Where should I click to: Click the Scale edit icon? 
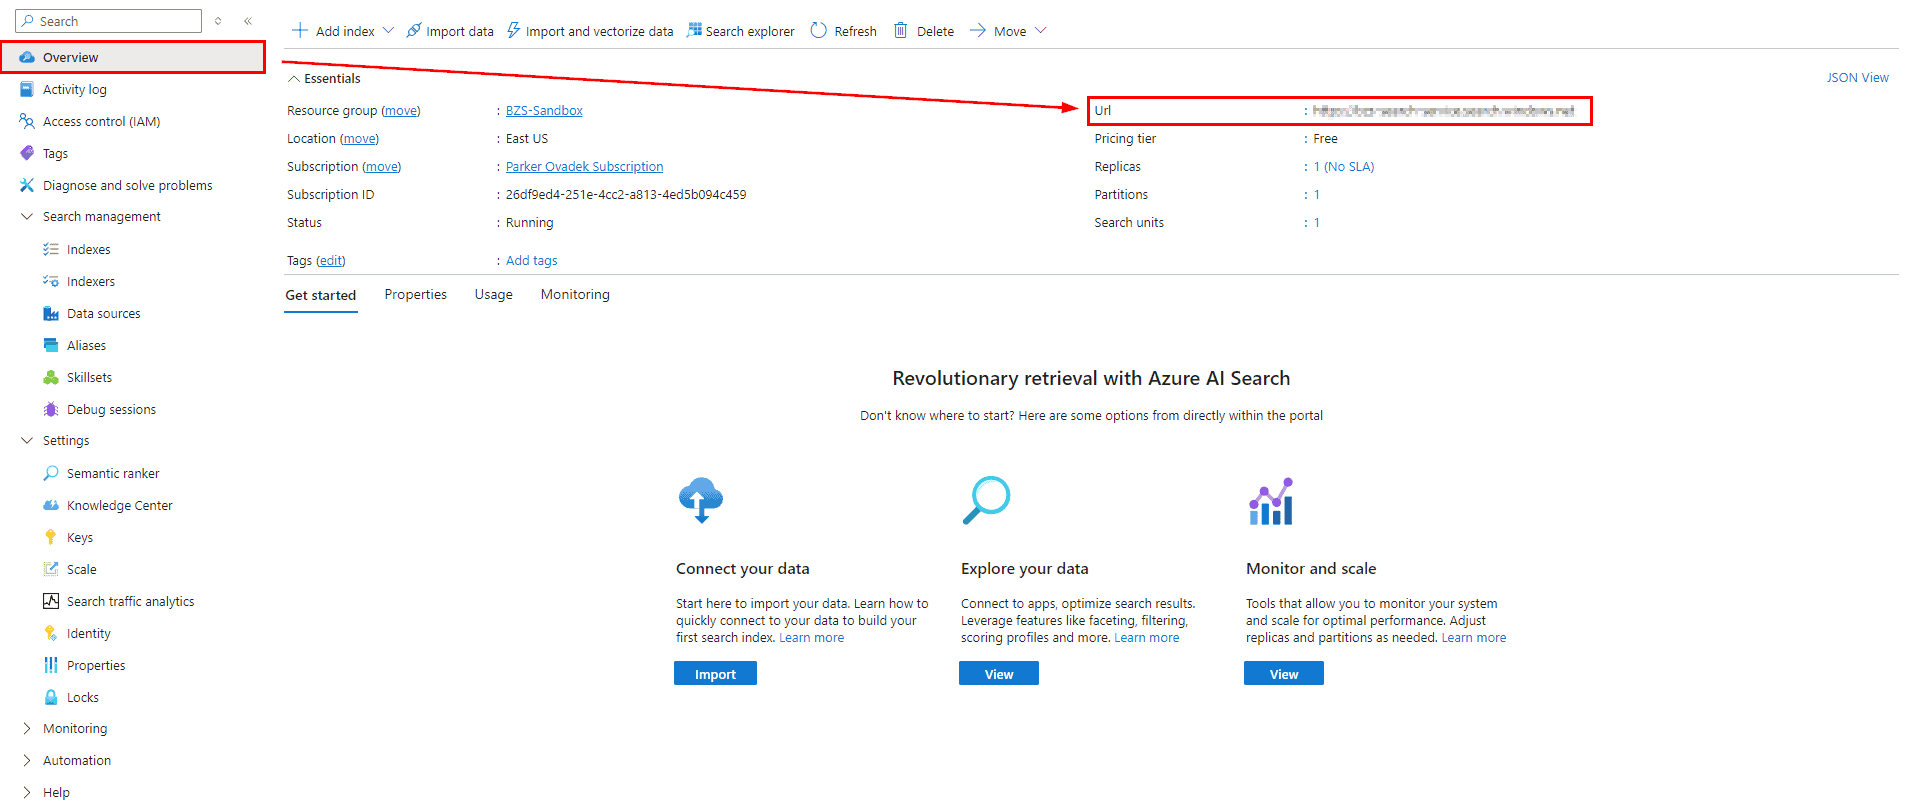(x=51, y=569)
